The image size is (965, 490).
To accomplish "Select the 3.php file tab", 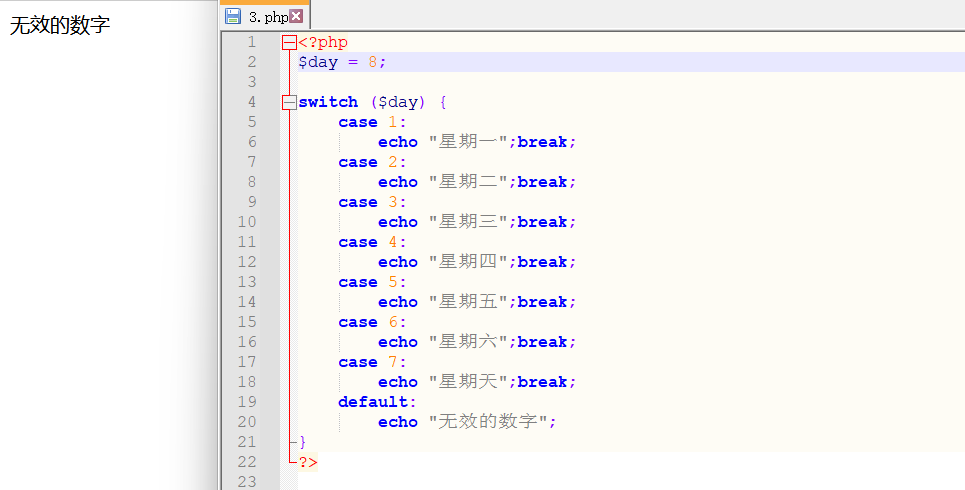I will coord(265,16).
